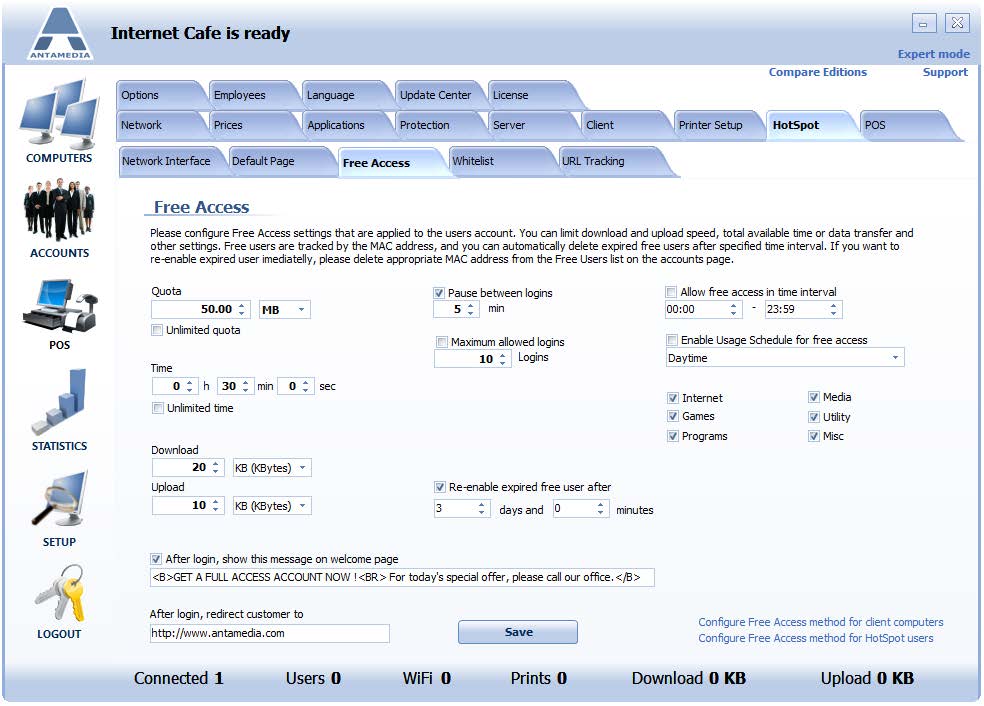The height and width of the screenshot is (706, 984).
Task: Click the Logout keys icon
Action: click(59, 593)
